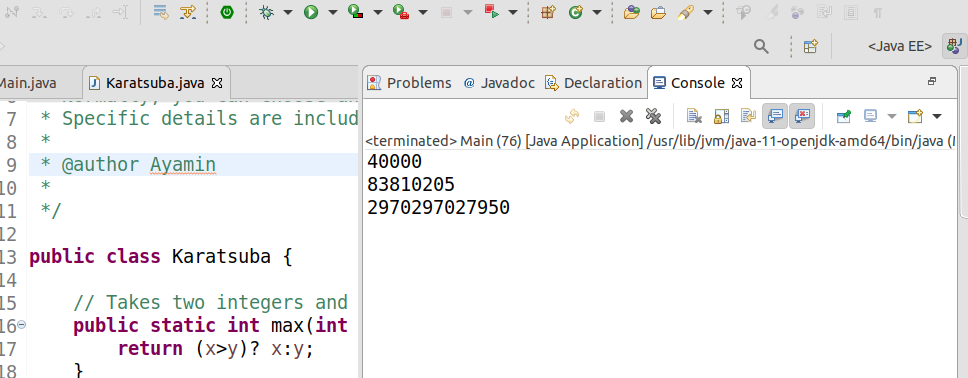Select the Console view tab
This screenshot has height=378, width=968.
coord(698,83)
